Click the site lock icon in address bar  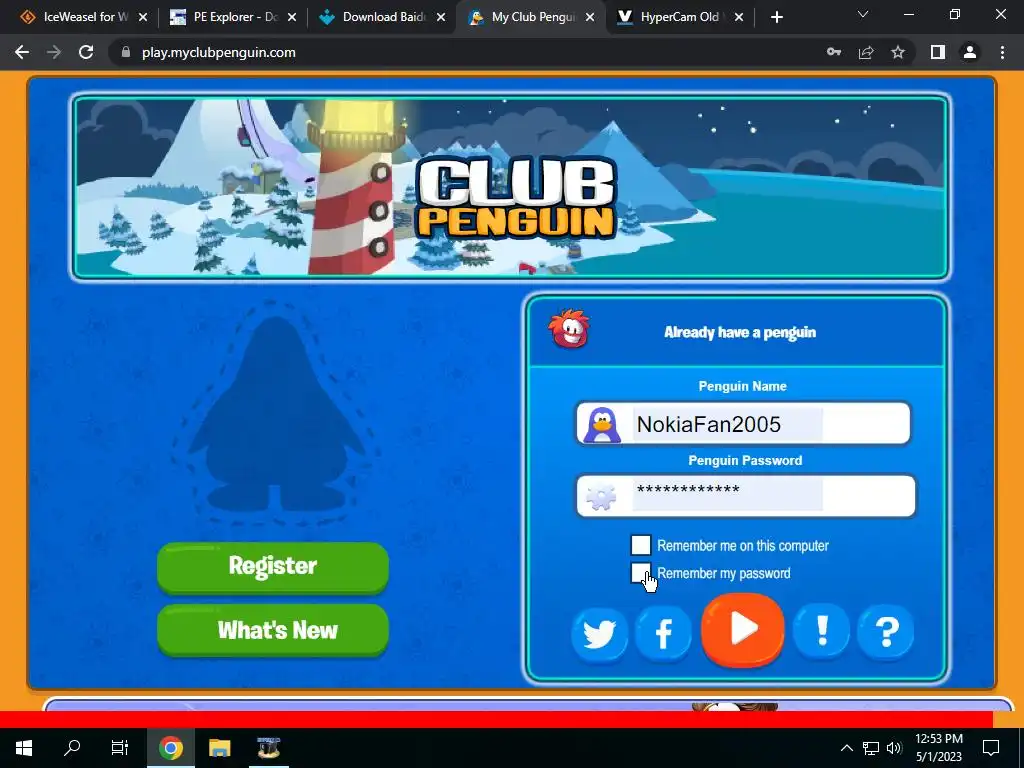(125, 52)
